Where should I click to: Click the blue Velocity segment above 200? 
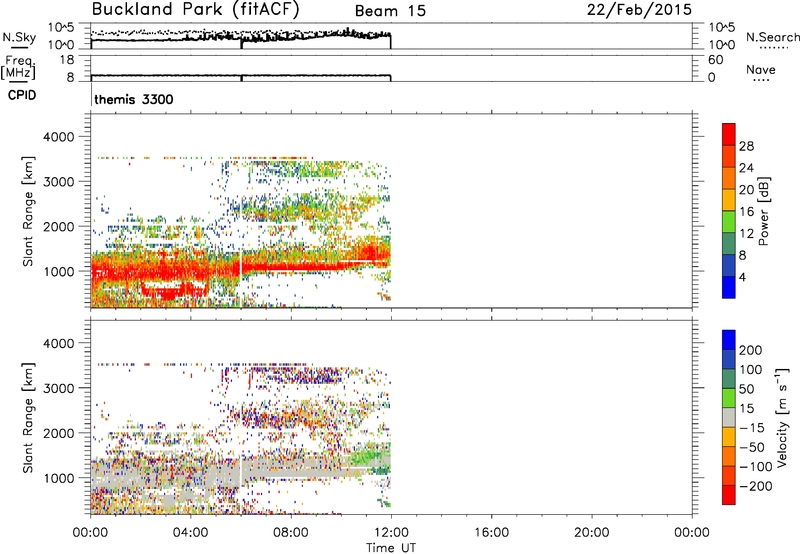[x=729, y=340]
